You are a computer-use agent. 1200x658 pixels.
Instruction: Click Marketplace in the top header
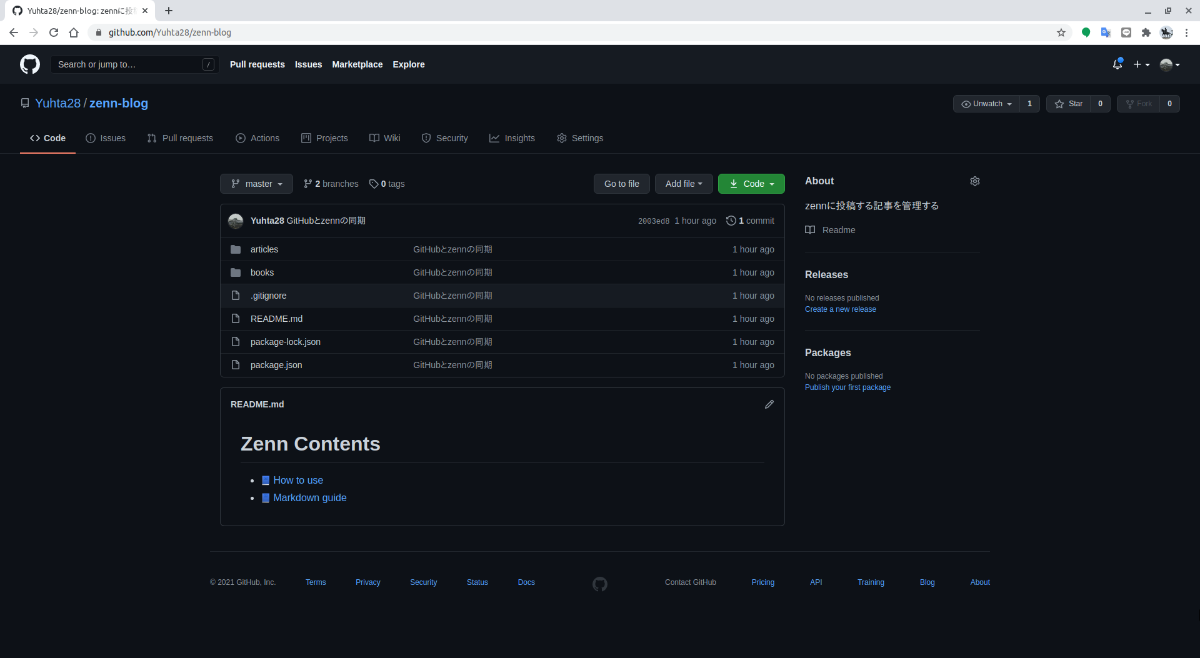click(357, 64)
